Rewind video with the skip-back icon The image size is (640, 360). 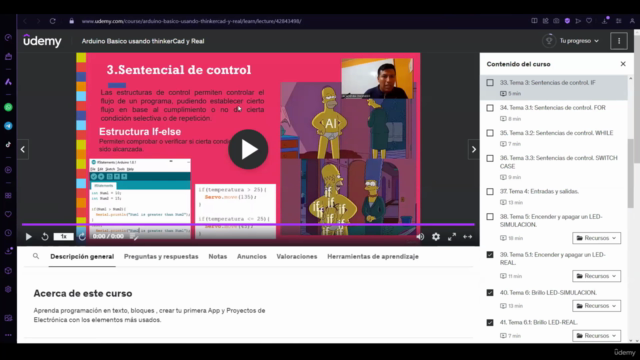coord(45,237)
